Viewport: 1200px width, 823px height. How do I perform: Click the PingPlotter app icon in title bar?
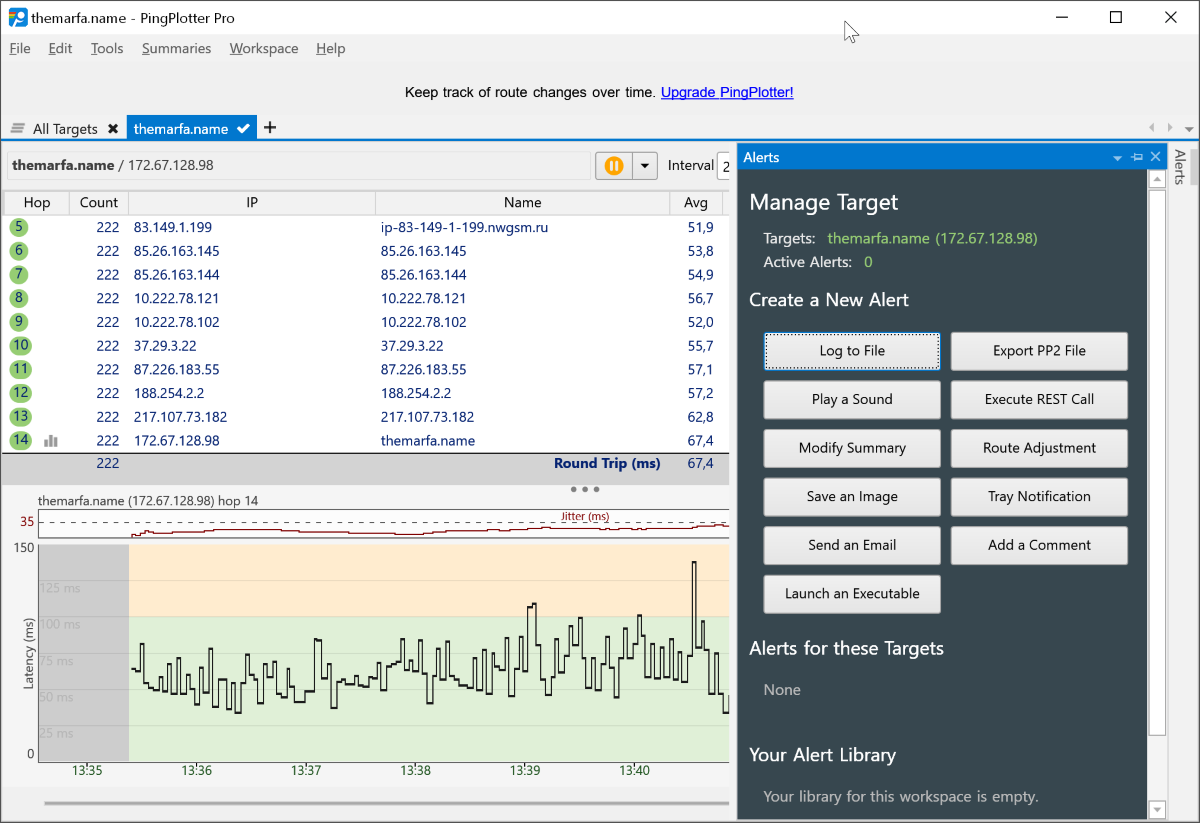(18, 18)
